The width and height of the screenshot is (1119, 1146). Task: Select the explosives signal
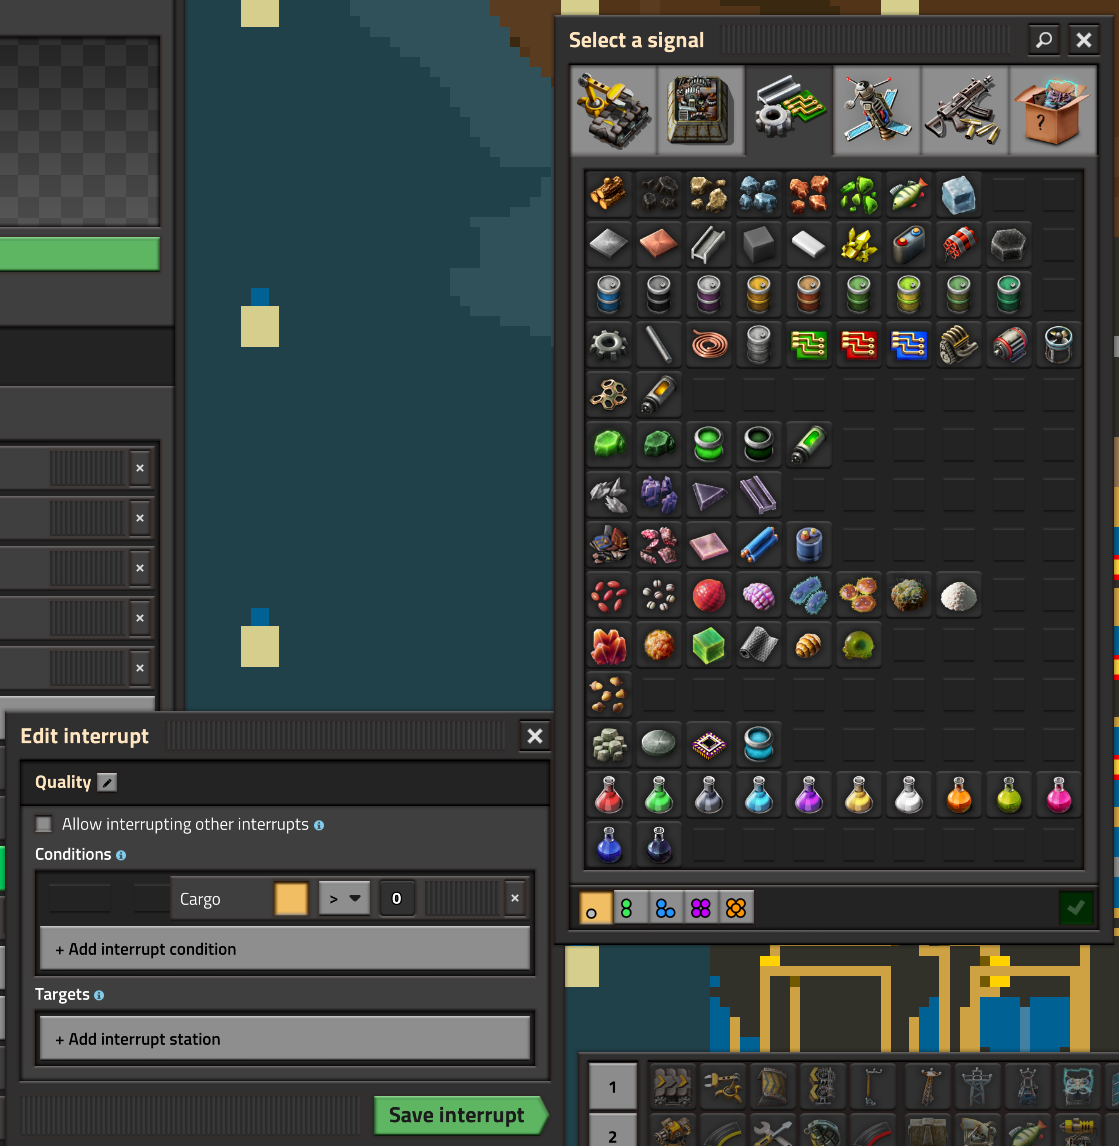click(x=958, y=243)
